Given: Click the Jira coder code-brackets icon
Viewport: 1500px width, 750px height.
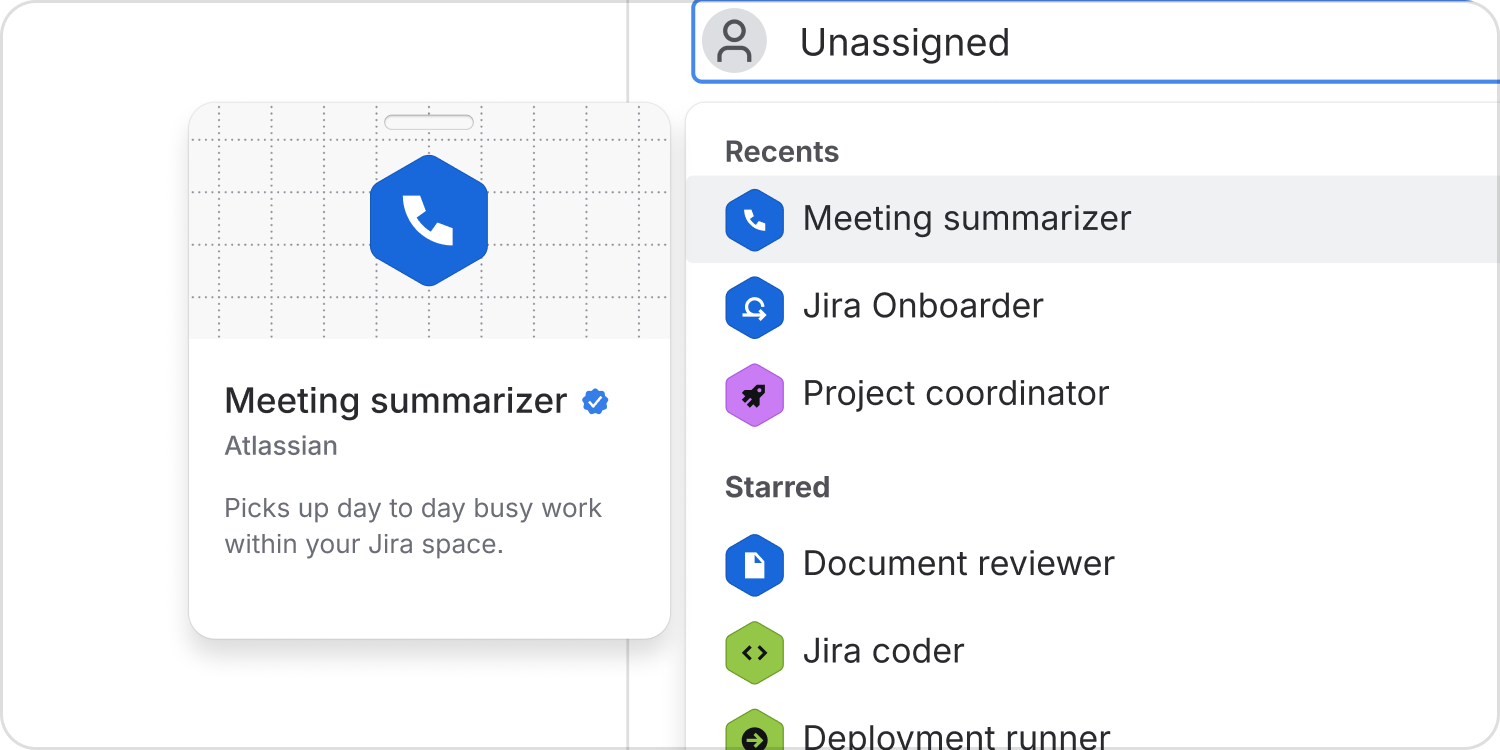Looking at the screenshot, I should (754, 652).
